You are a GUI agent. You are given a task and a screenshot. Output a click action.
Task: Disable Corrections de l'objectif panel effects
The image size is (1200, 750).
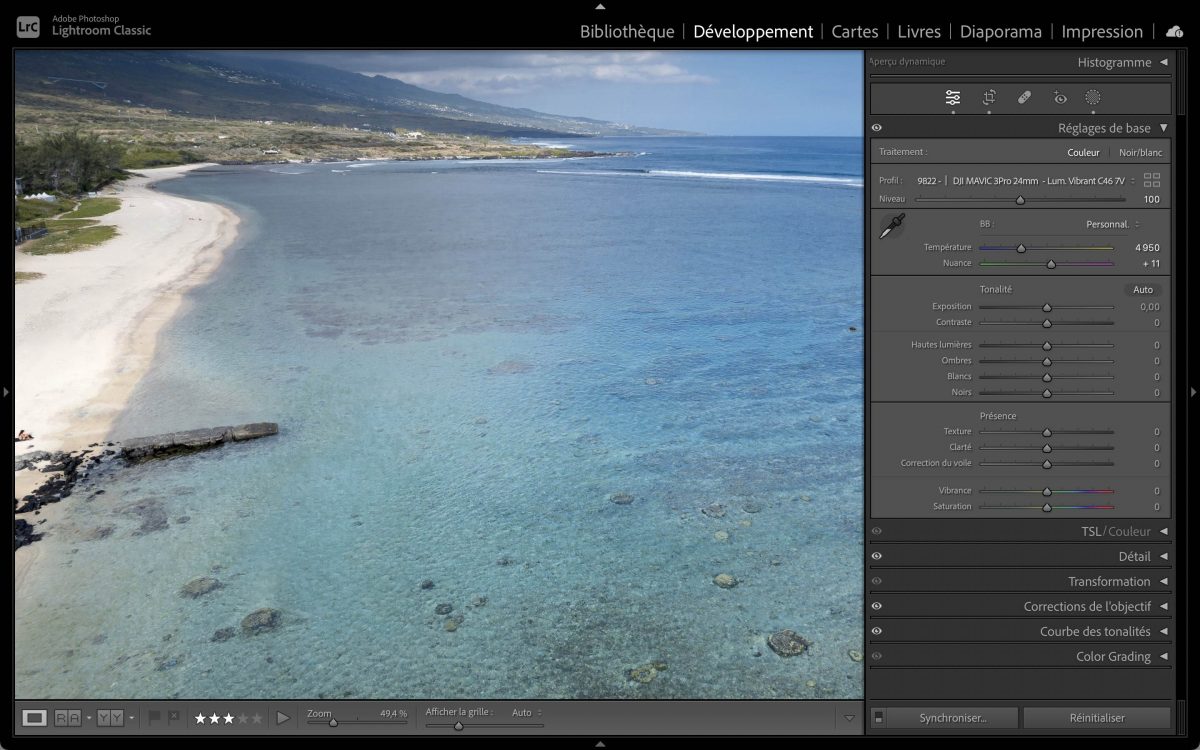(x=877, y=606)
